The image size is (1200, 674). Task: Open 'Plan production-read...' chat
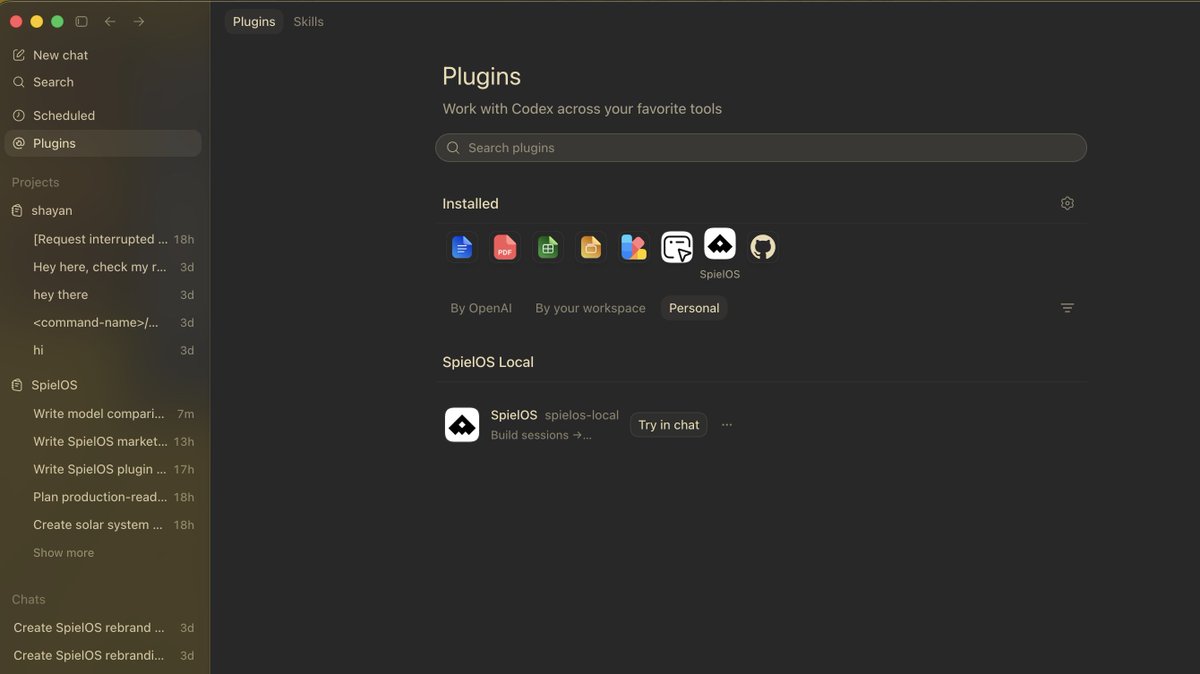[x=103, y=497]
